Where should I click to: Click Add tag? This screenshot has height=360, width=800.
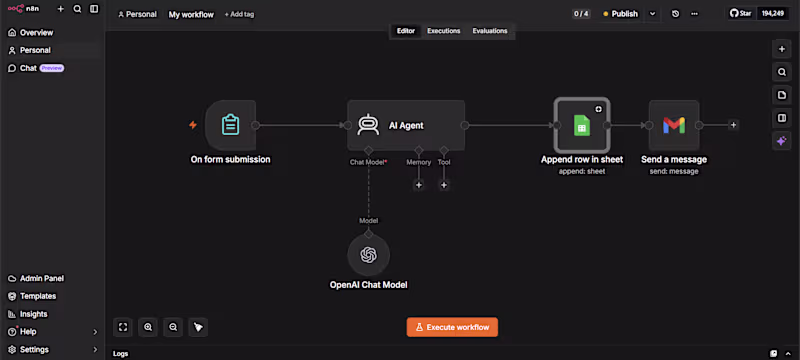click(239, 14)
